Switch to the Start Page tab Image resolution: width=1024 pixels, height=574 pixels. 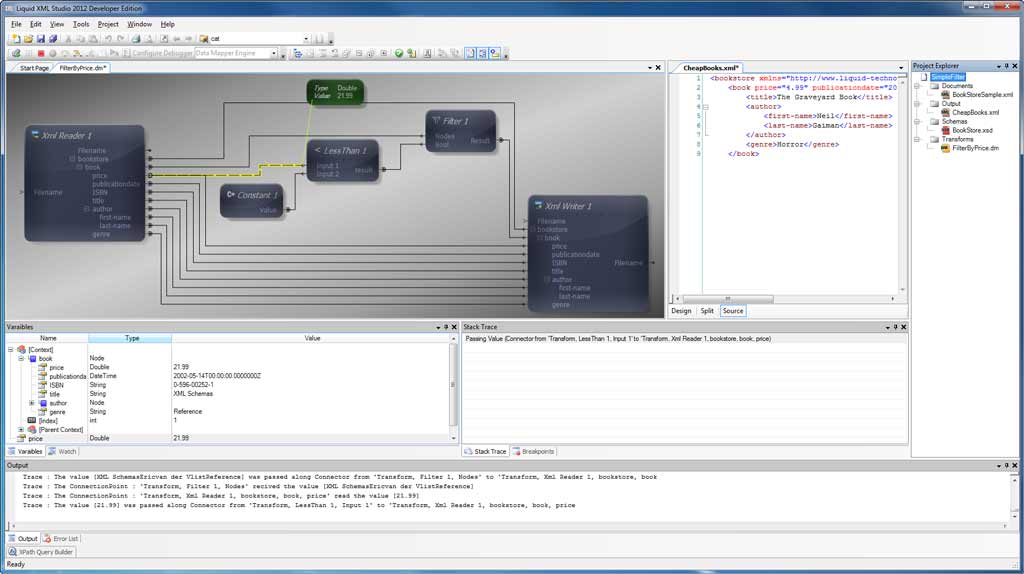pos(34,68)
